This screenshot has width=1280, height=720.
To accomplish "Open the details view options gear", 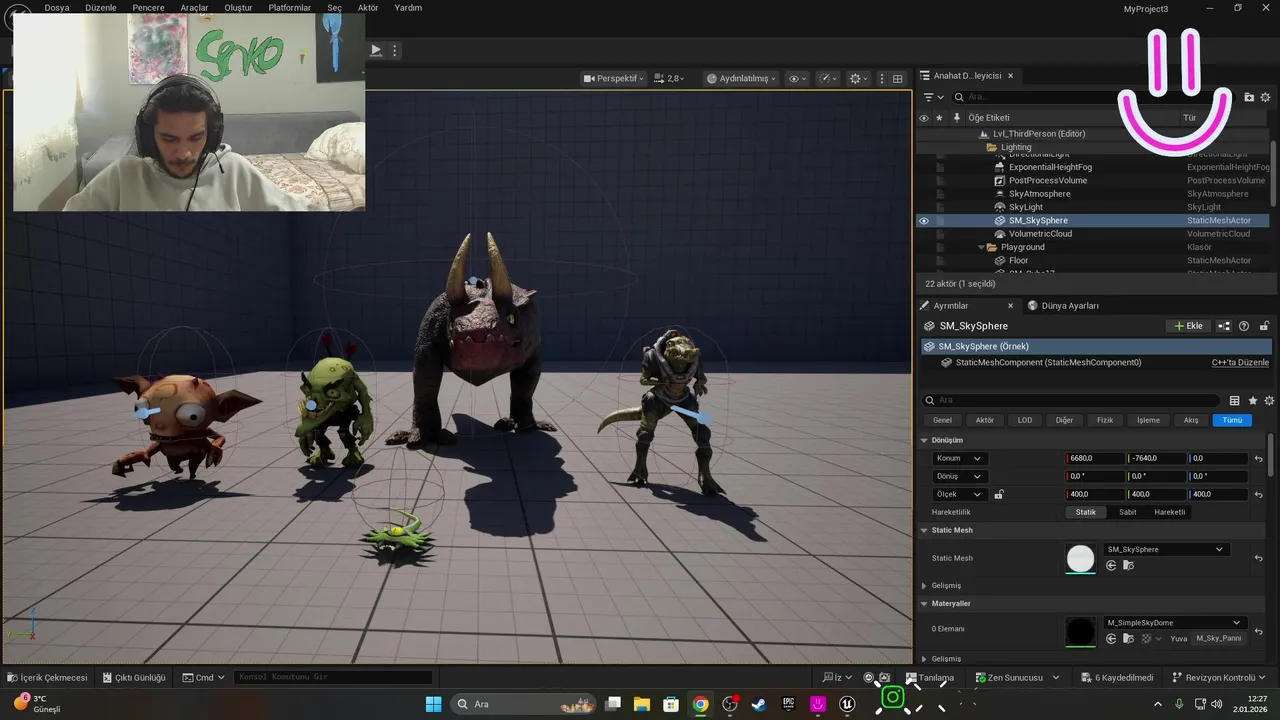I will pyautogui.click(x=1269, y=401).
